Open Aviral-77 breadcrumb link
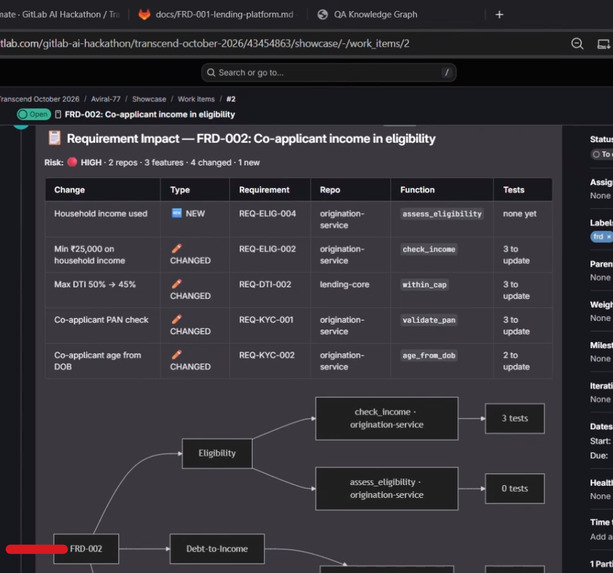 click(106, 99)
